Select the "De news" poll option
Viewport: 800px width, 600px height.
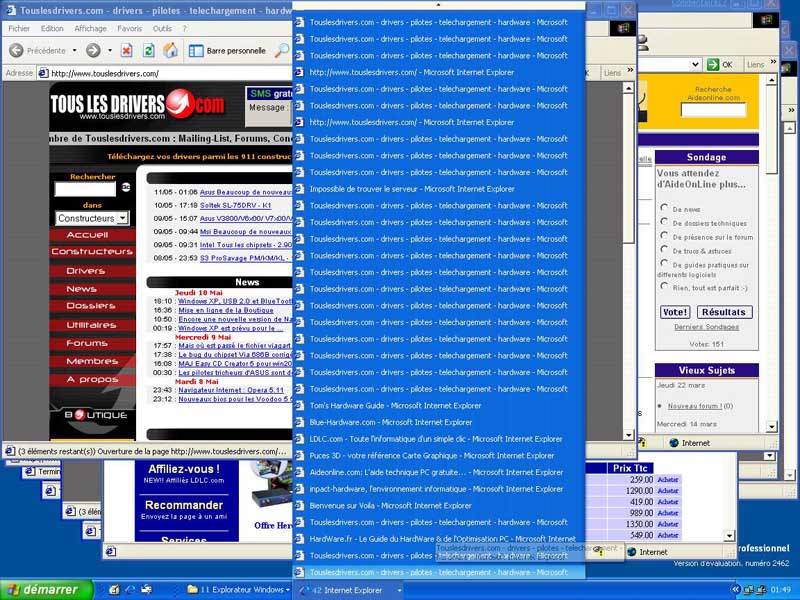click(664, 208)
